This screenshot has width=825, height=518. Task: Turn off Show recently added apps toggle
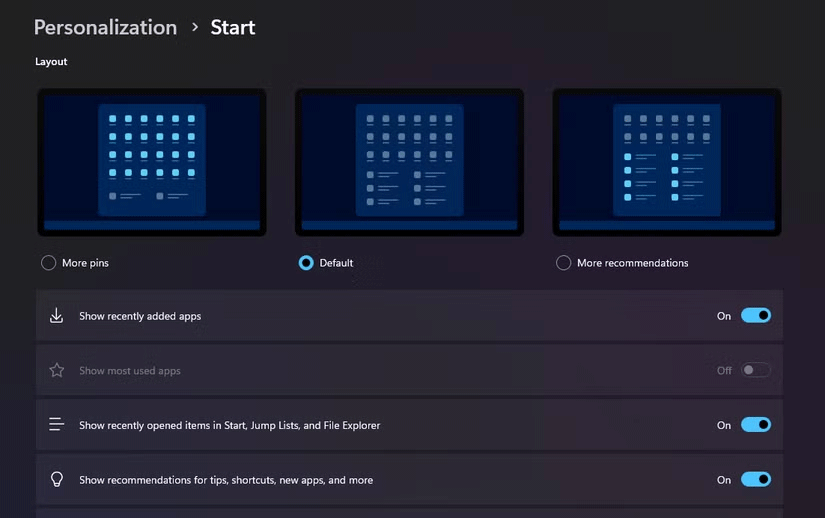pos(755,316)
